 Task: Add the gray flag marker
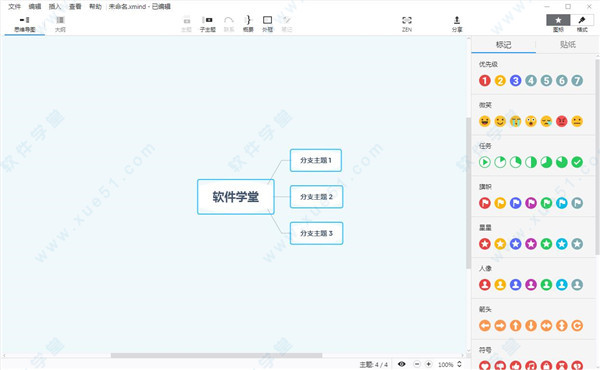tap(577, 203)
